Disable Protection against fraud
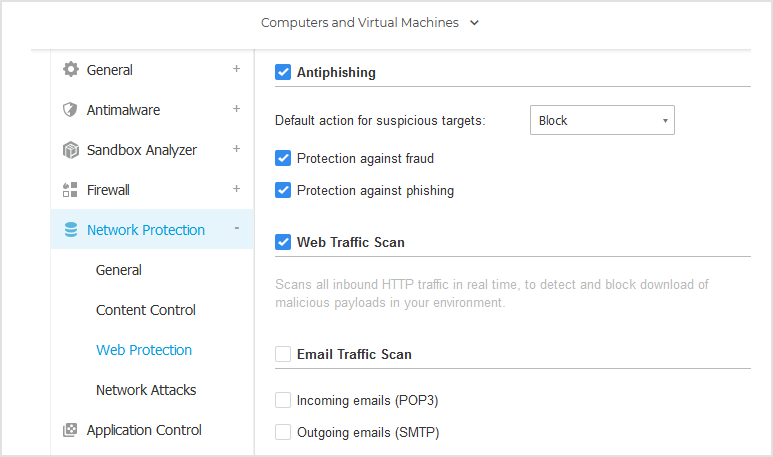The width and height of the screenshot is (773, 457). pyautogui.click(x=283, y=158)
